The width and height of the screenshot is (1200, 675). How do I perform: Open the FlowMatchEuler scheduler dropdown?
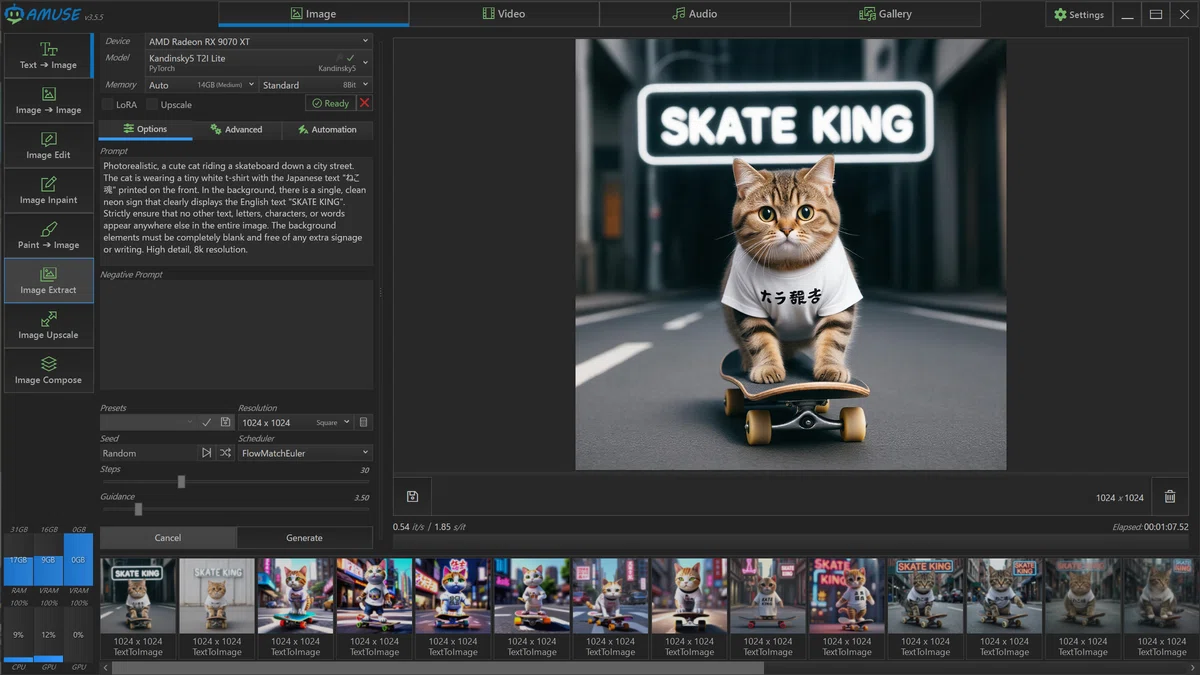[x=305, y=453]
